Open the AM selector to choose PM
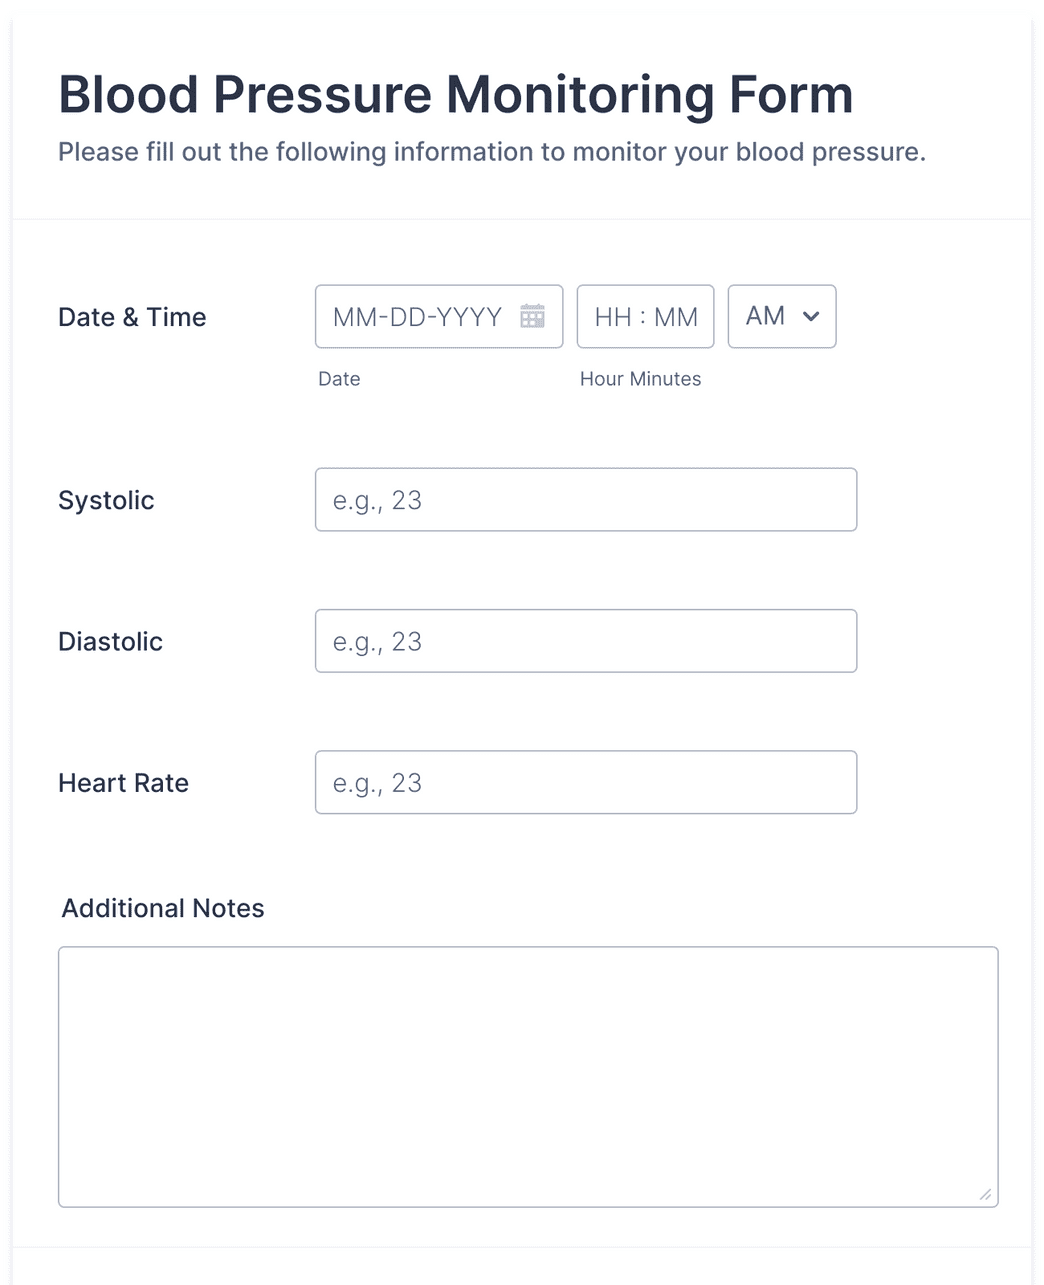 (x=780, y=316)
